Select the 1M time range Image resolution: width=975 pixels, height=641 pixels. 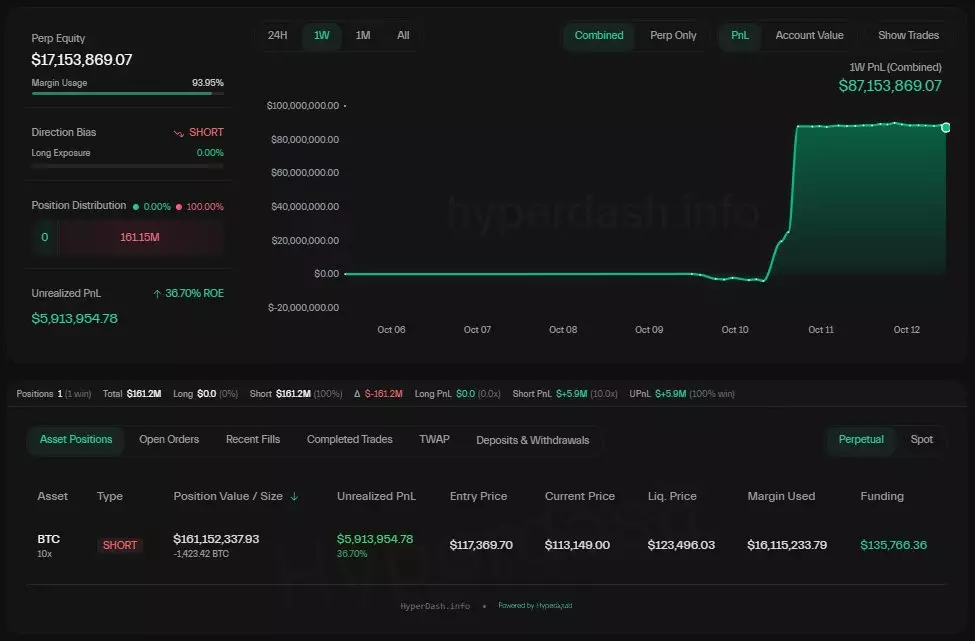coord(363,35)
